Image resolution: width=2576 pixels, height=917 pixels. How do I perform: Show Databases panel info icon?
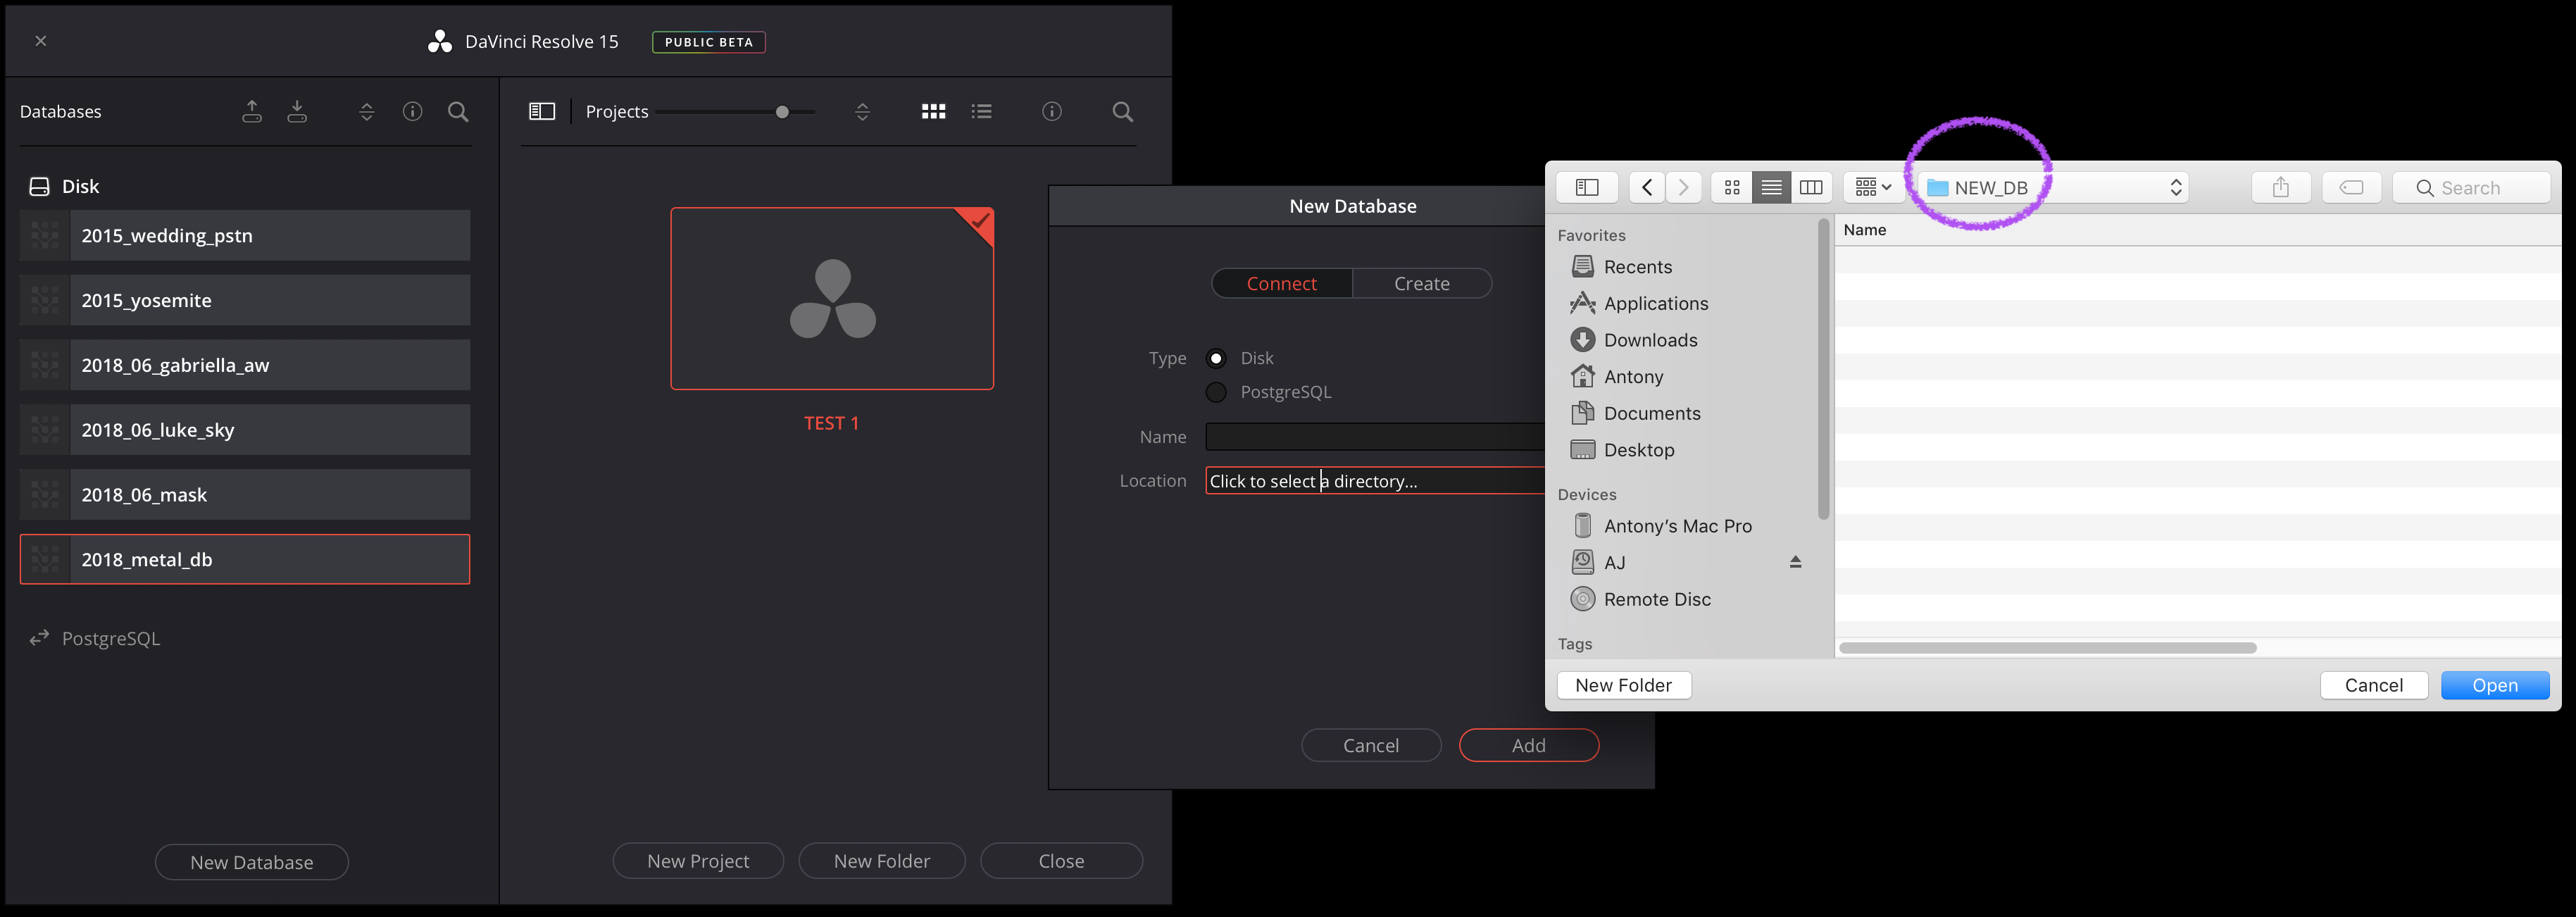pos(412,111)
